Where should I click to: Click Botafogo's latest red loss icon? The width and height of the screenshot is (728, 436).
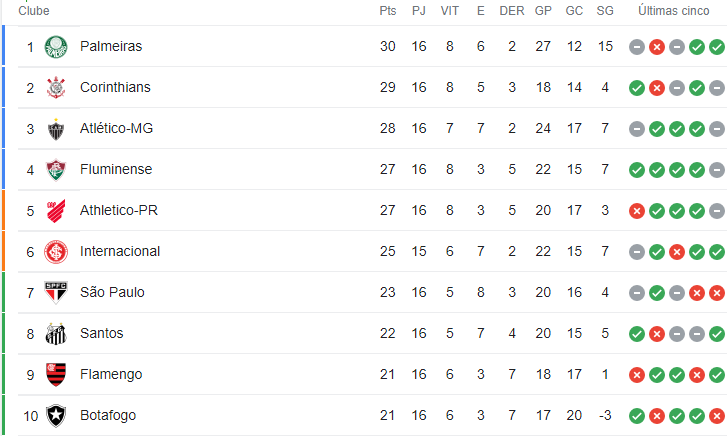tap(717, 416)
